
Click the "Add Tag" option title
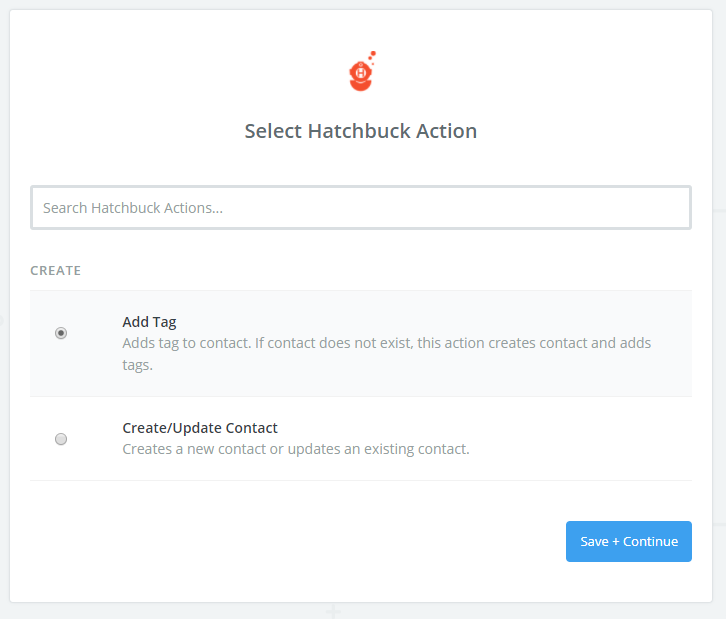pos(149,322)
